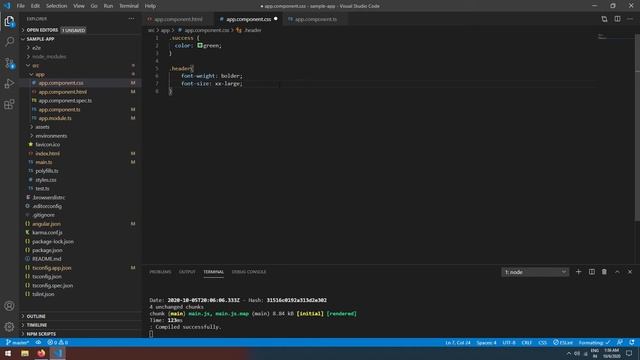Screen dimensions: 640x360
Task: Expand the NPM Scripts section
Action: coord(80,334)
